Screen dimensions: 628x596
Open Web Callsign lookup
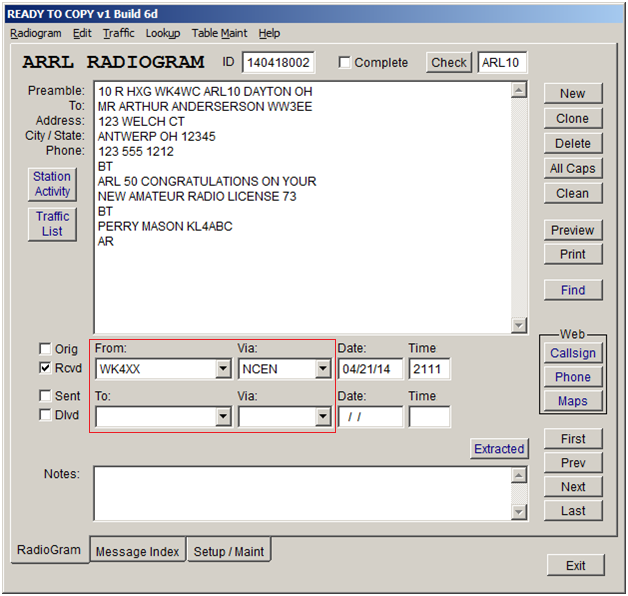tap(573, 353)
